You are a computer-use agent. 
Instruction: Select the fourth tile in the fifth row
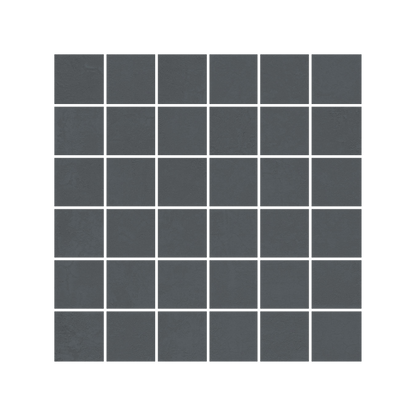234,284
